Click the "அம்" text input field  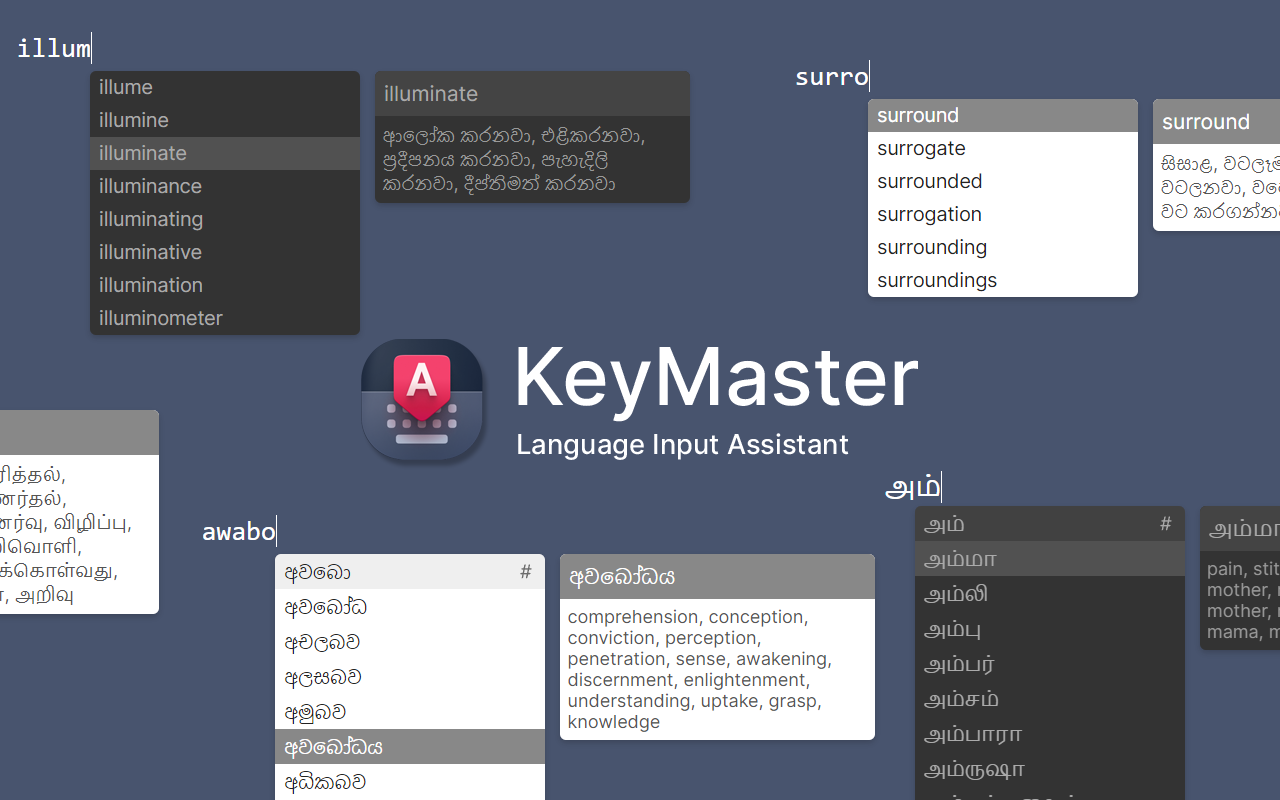(912, 487)
